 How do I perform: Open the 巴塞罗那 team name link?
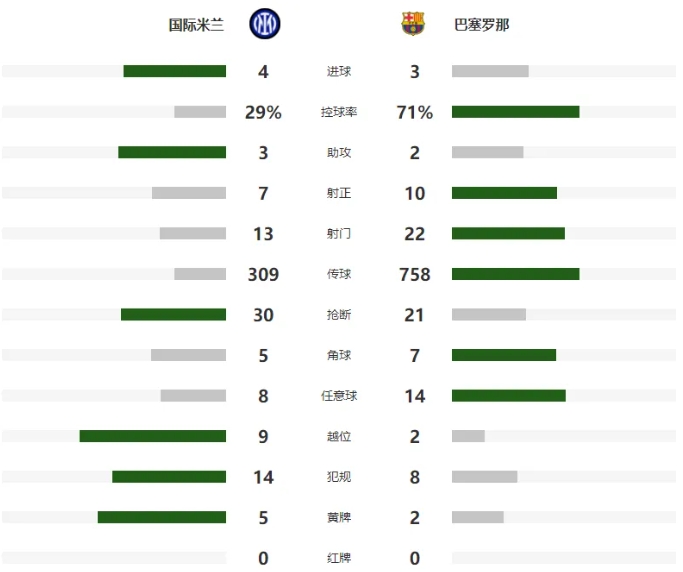pos(481,25)
